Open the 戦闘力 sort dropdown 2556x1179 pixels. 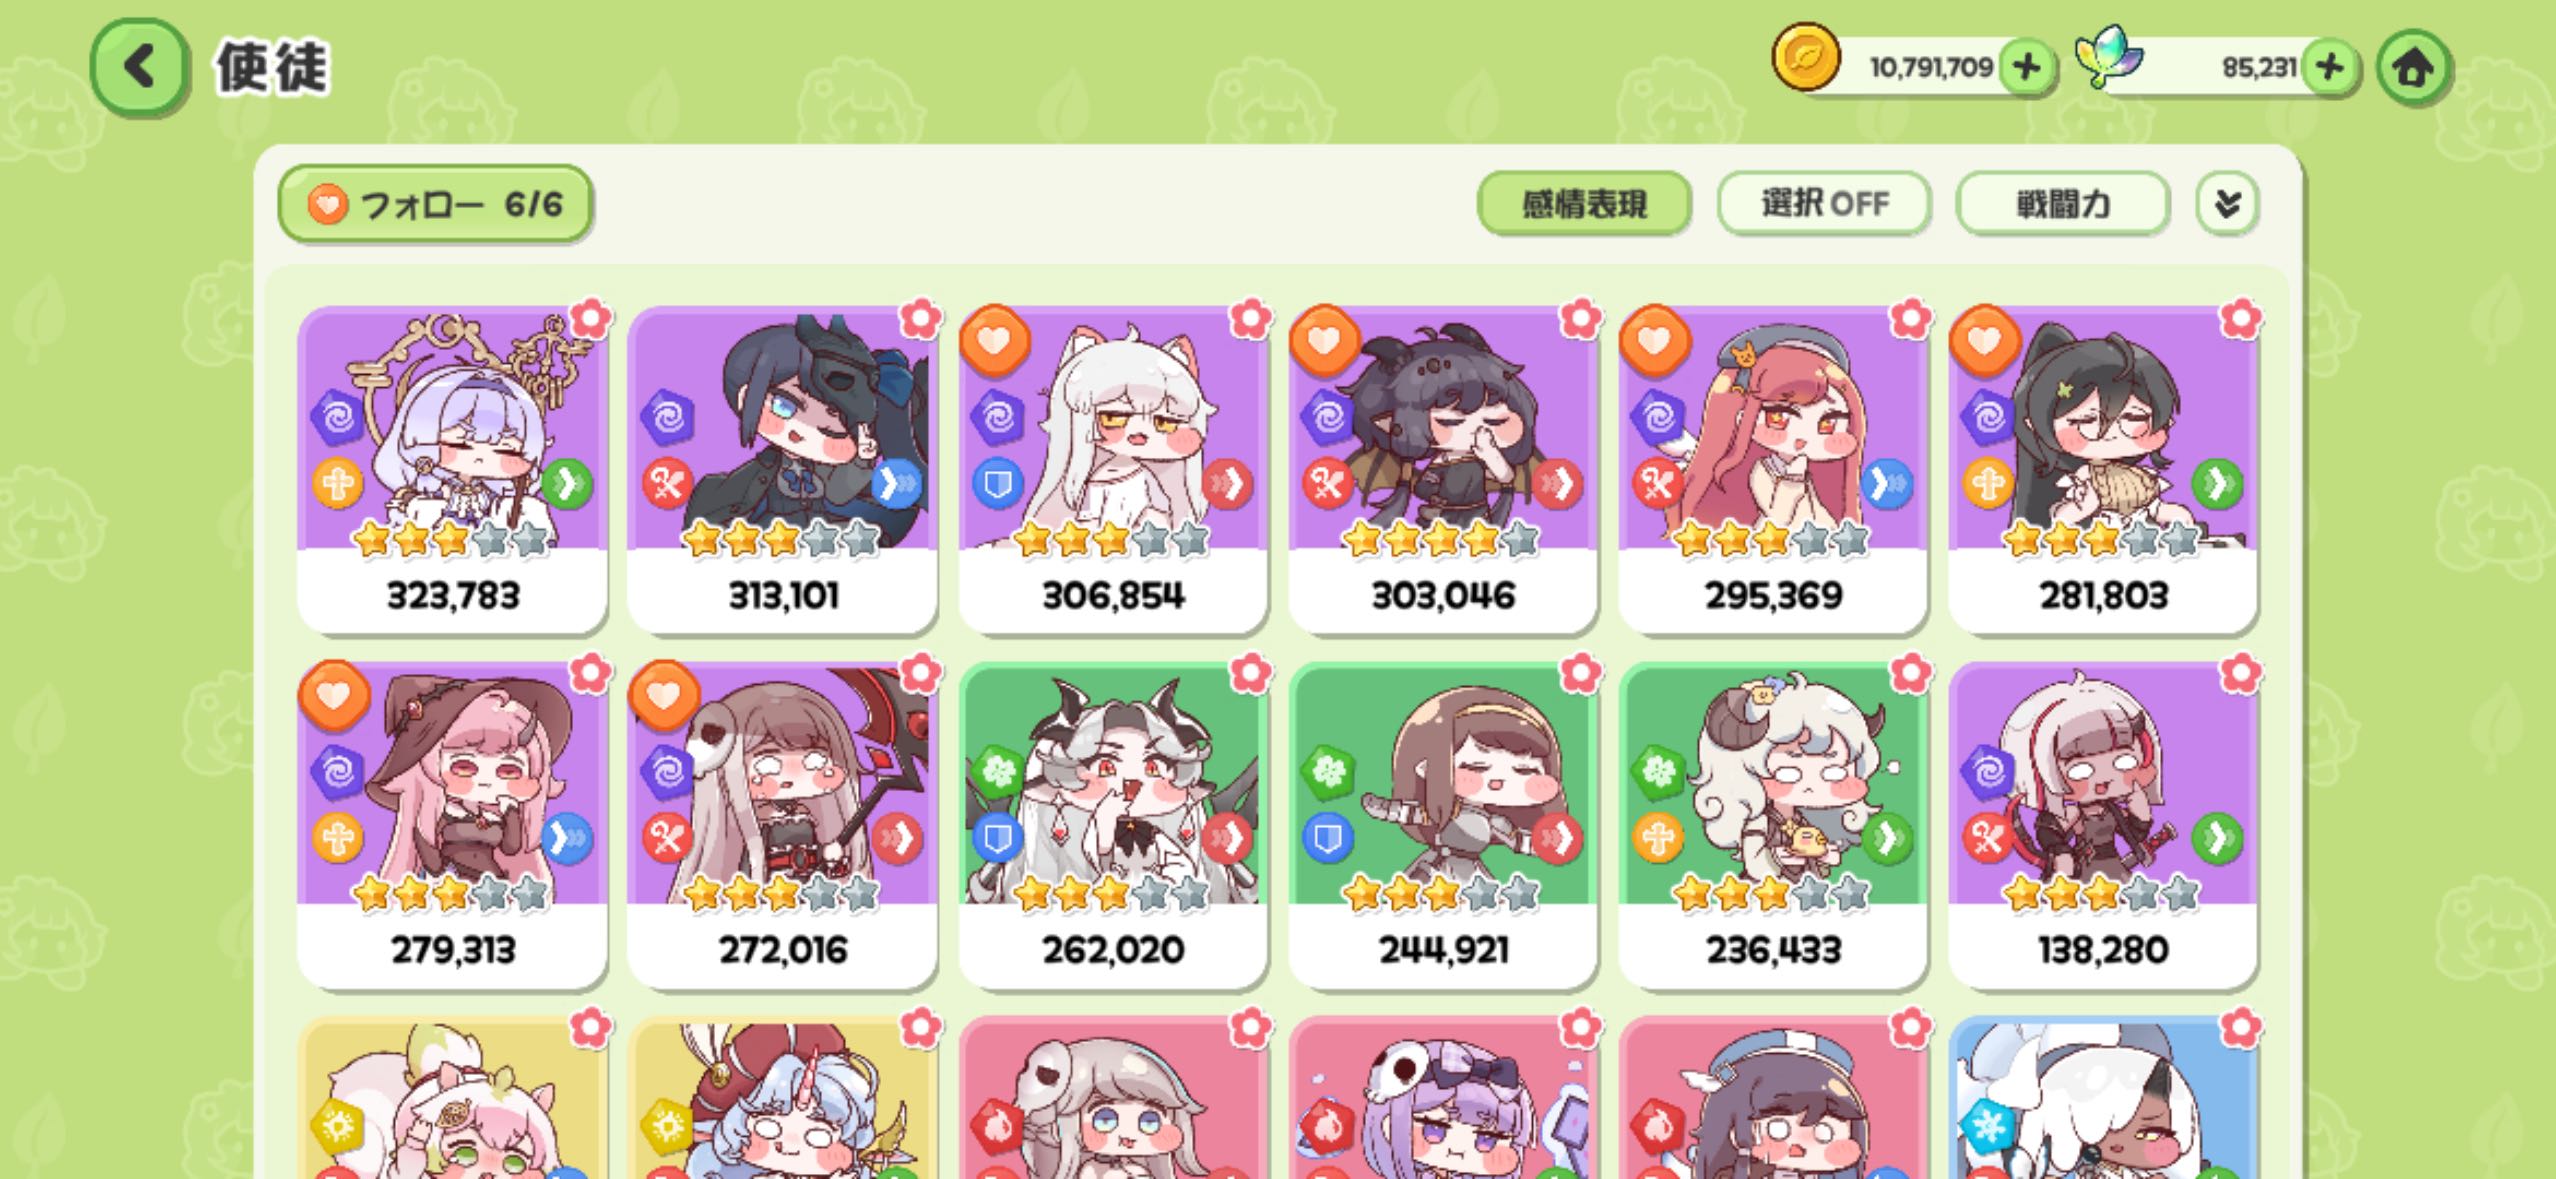pos(2062,204)
